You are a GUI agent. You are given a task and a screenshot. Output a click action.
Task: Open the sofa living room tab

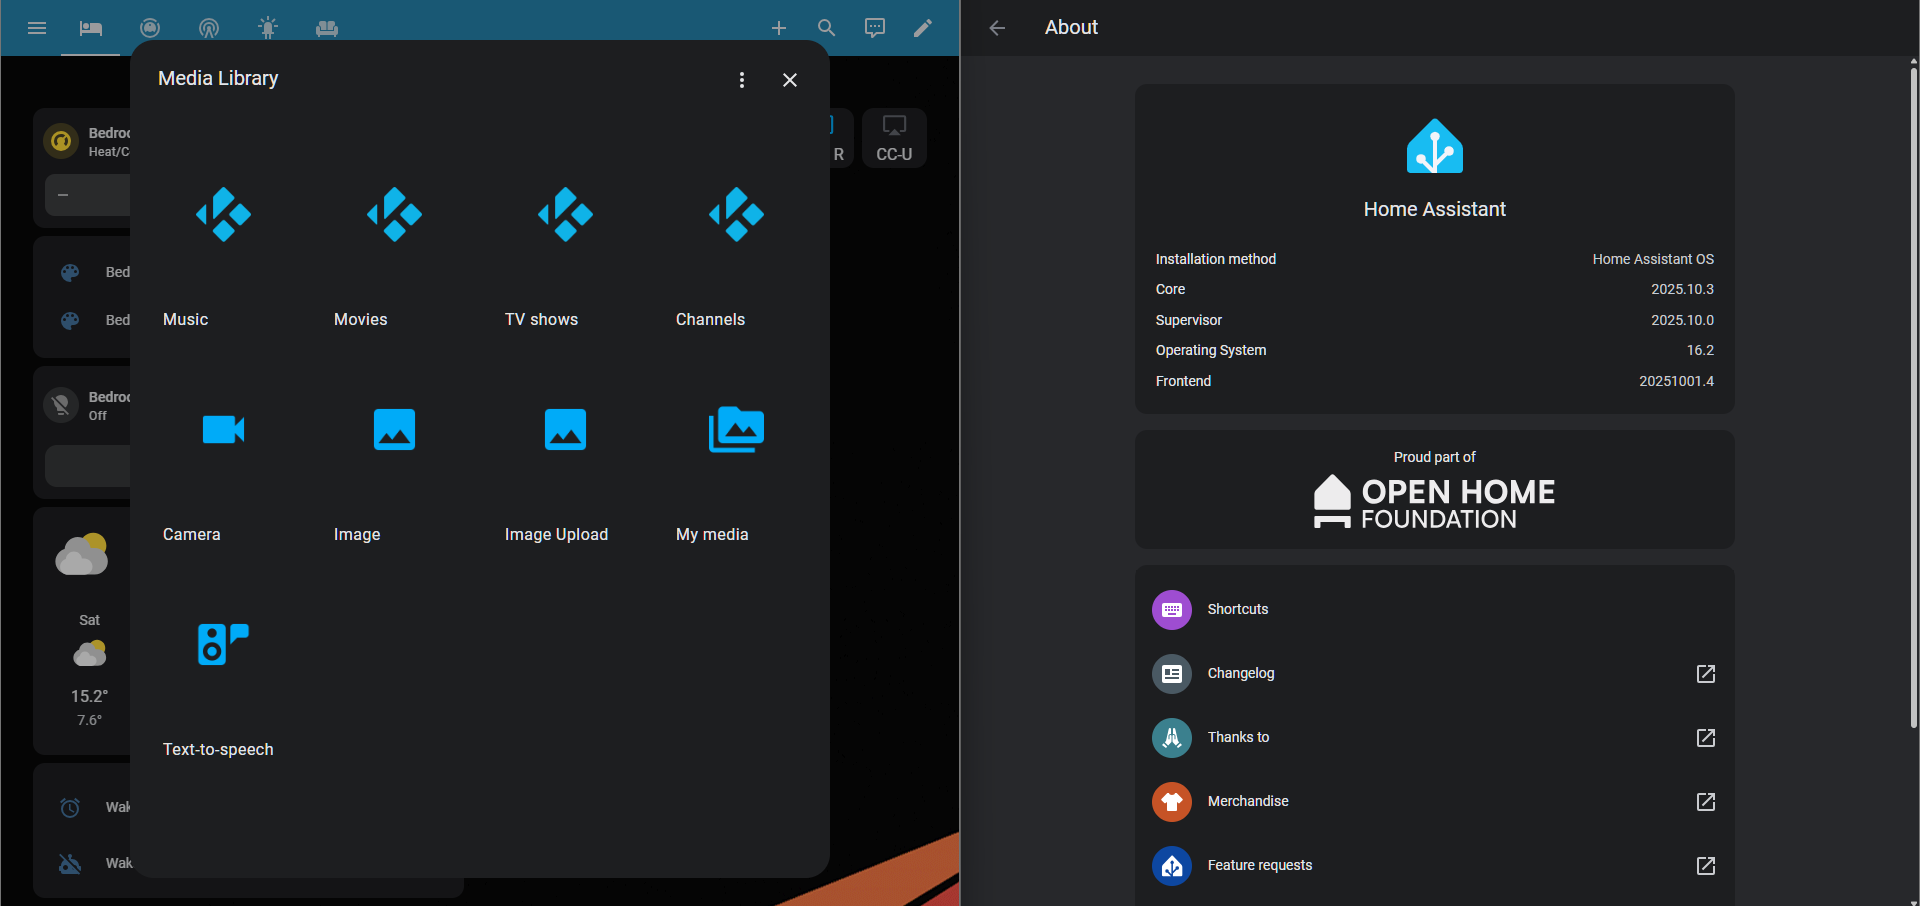coord(327,28)
